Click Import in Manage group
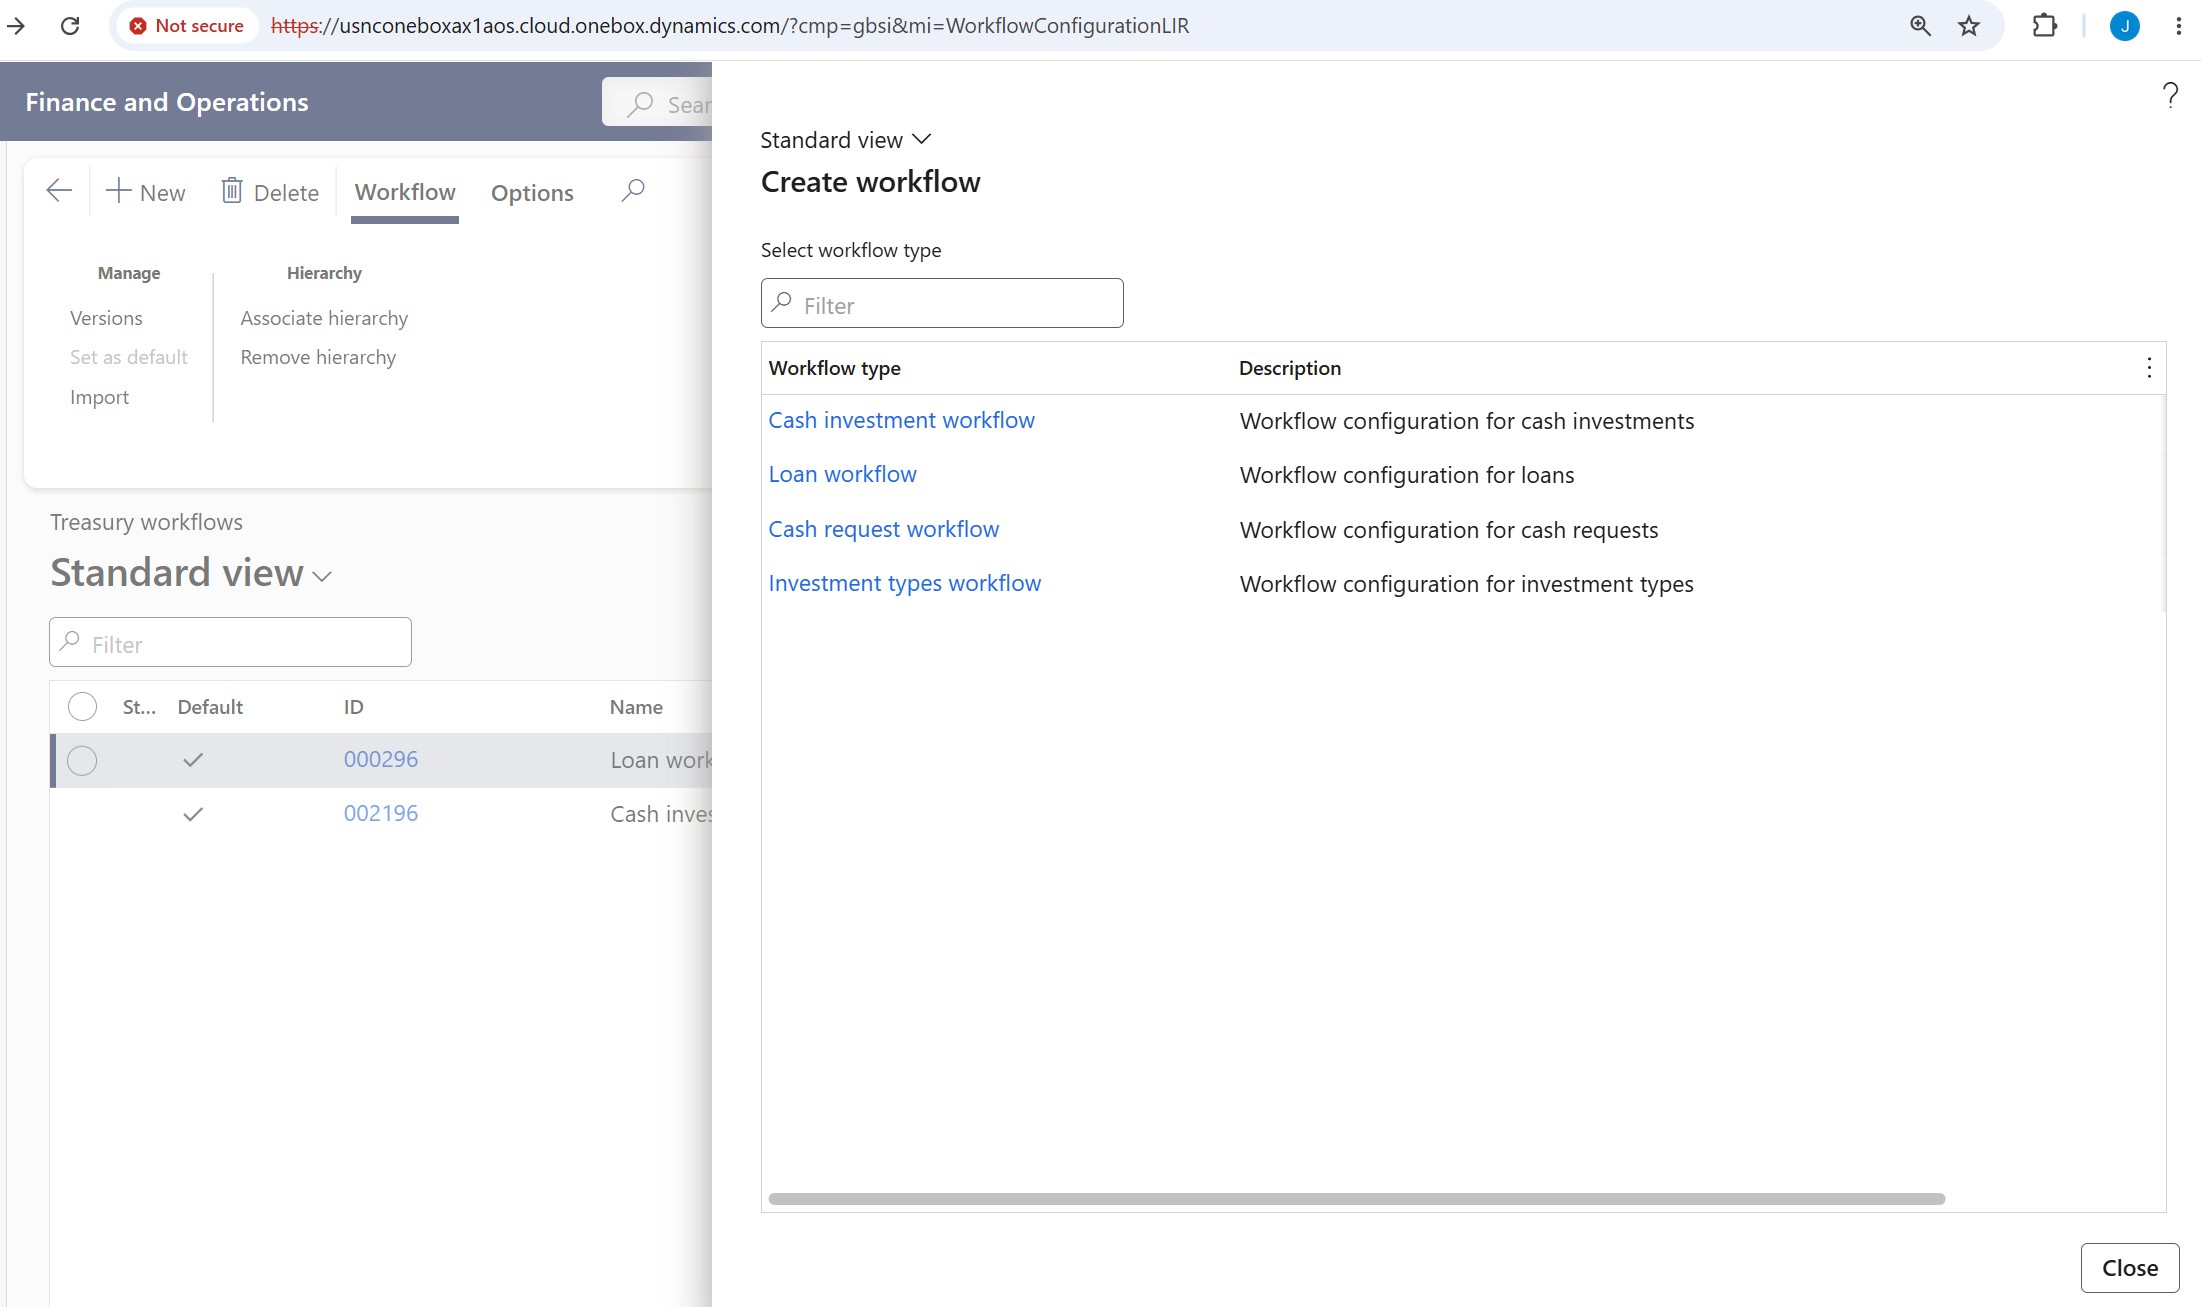 [x=99, y=397]
